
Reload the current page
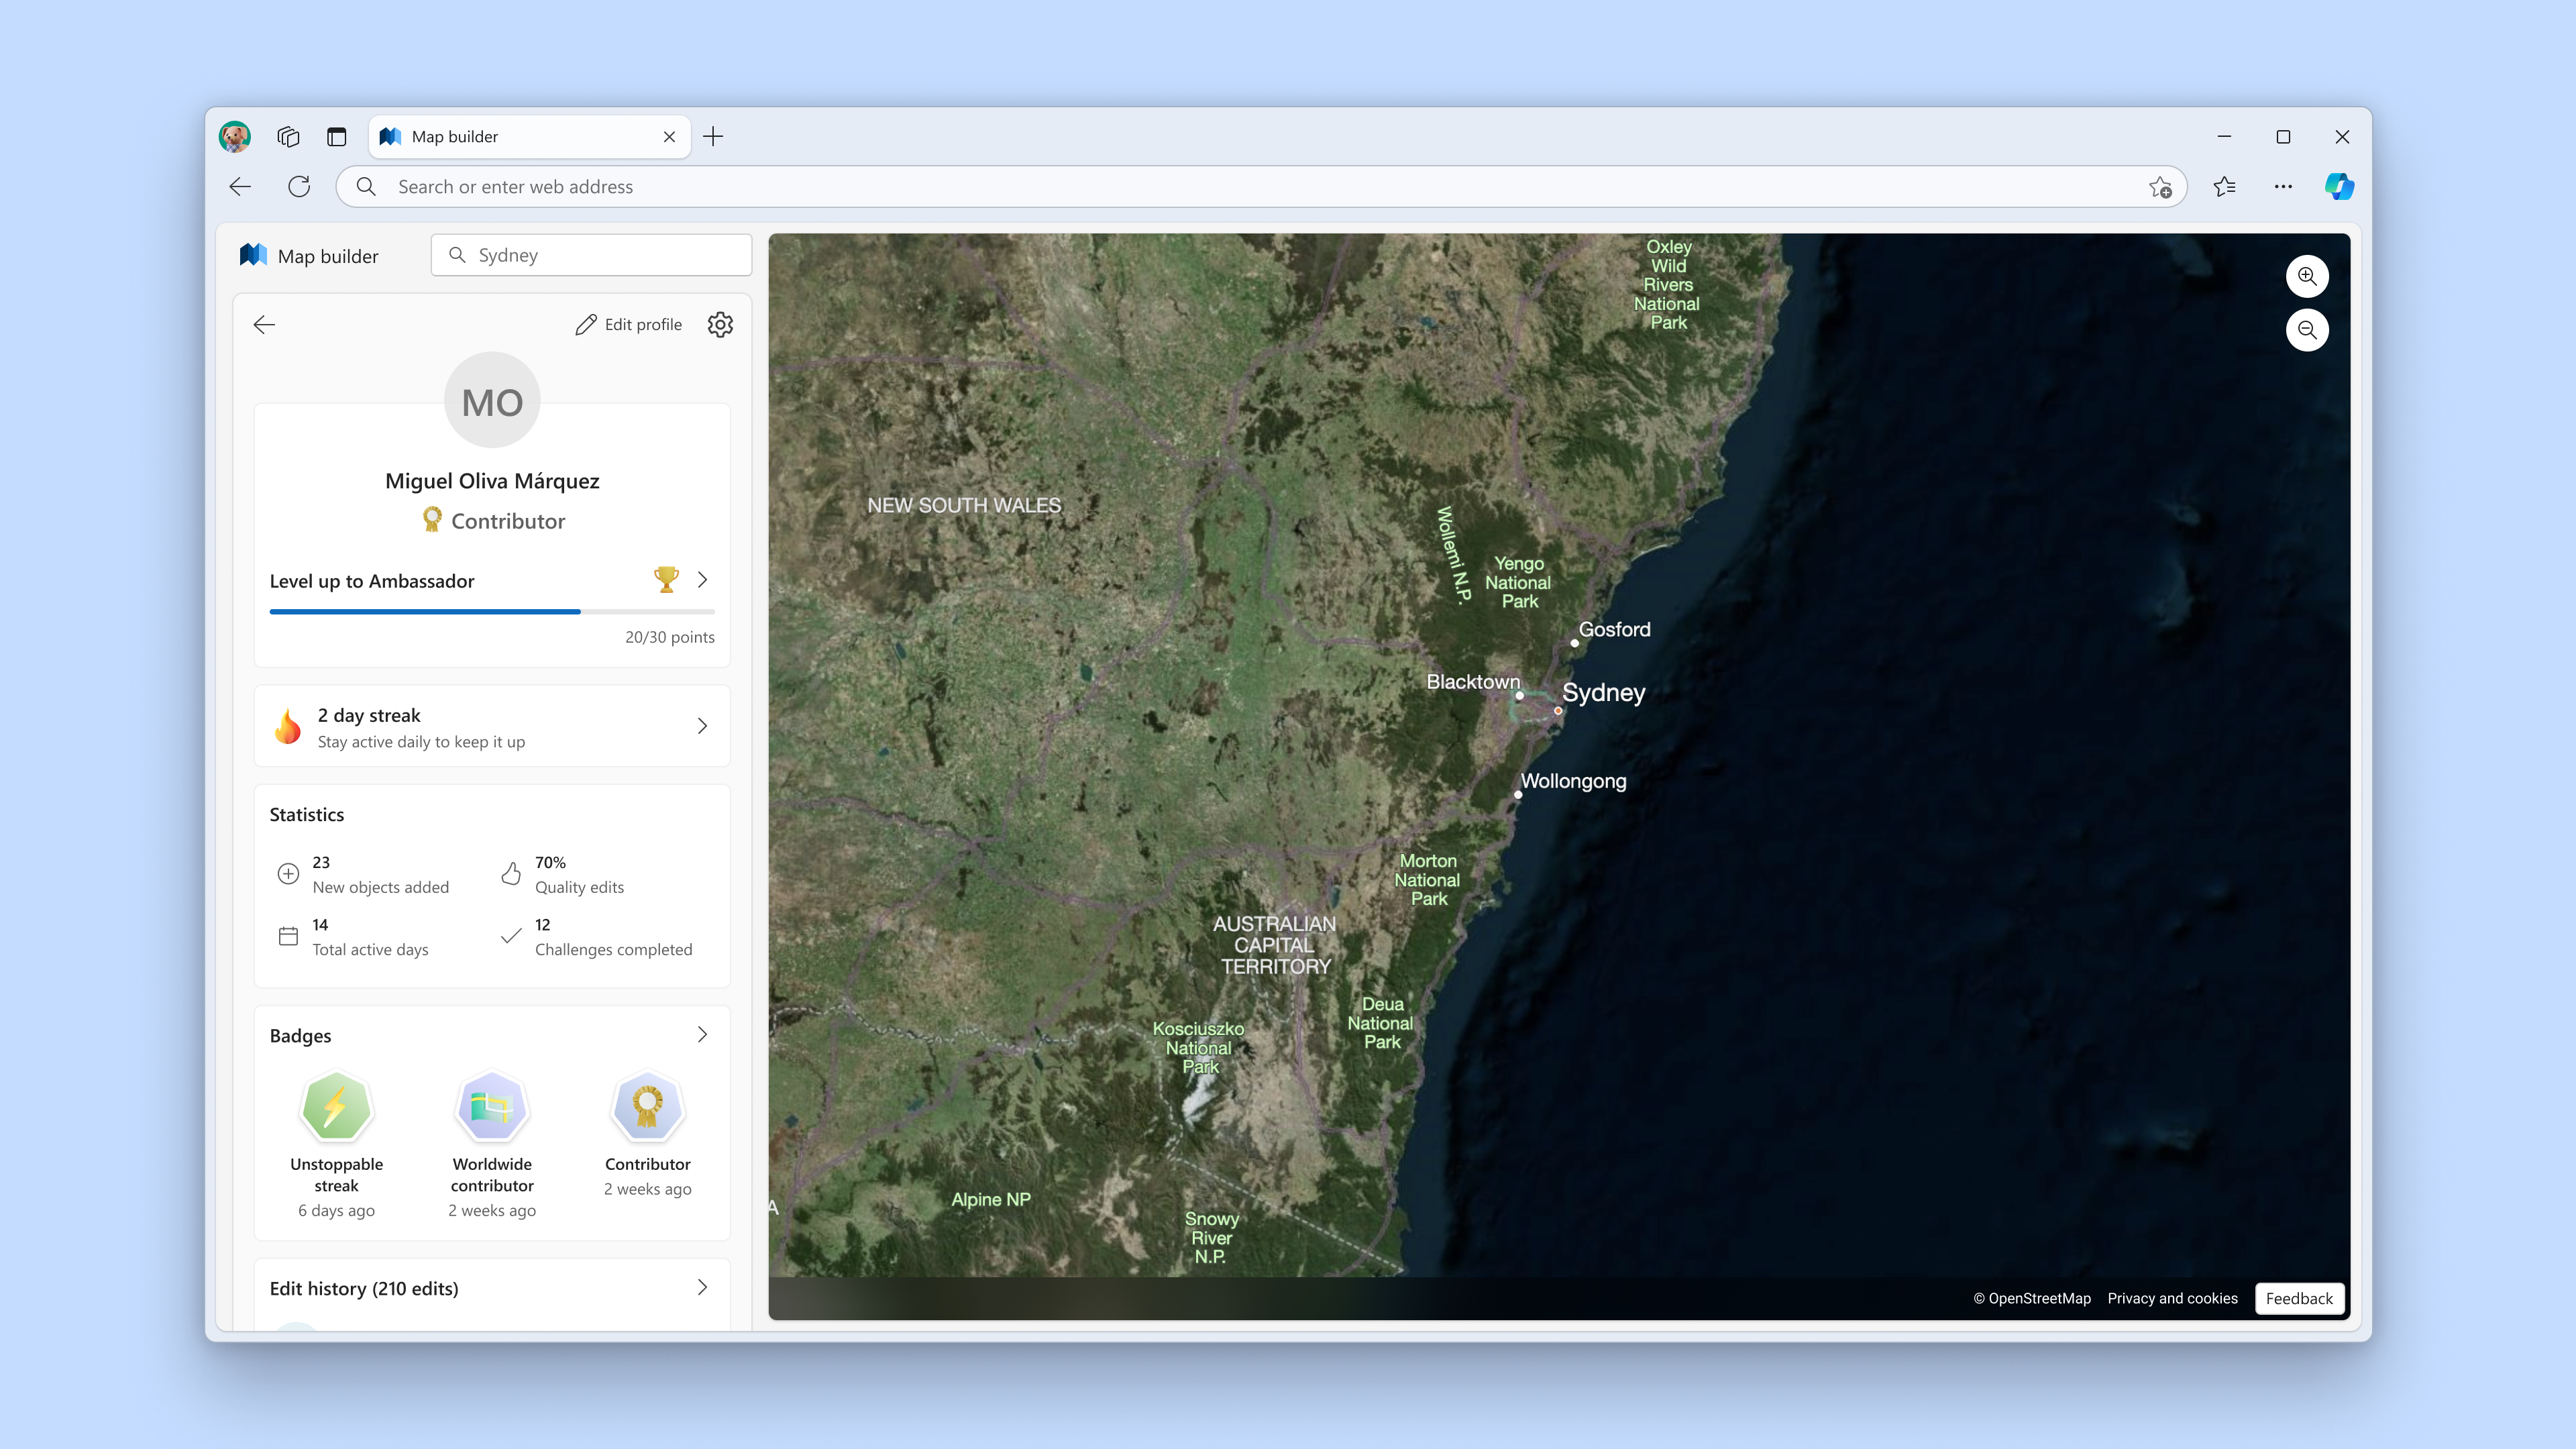click(x=299, y=187)
